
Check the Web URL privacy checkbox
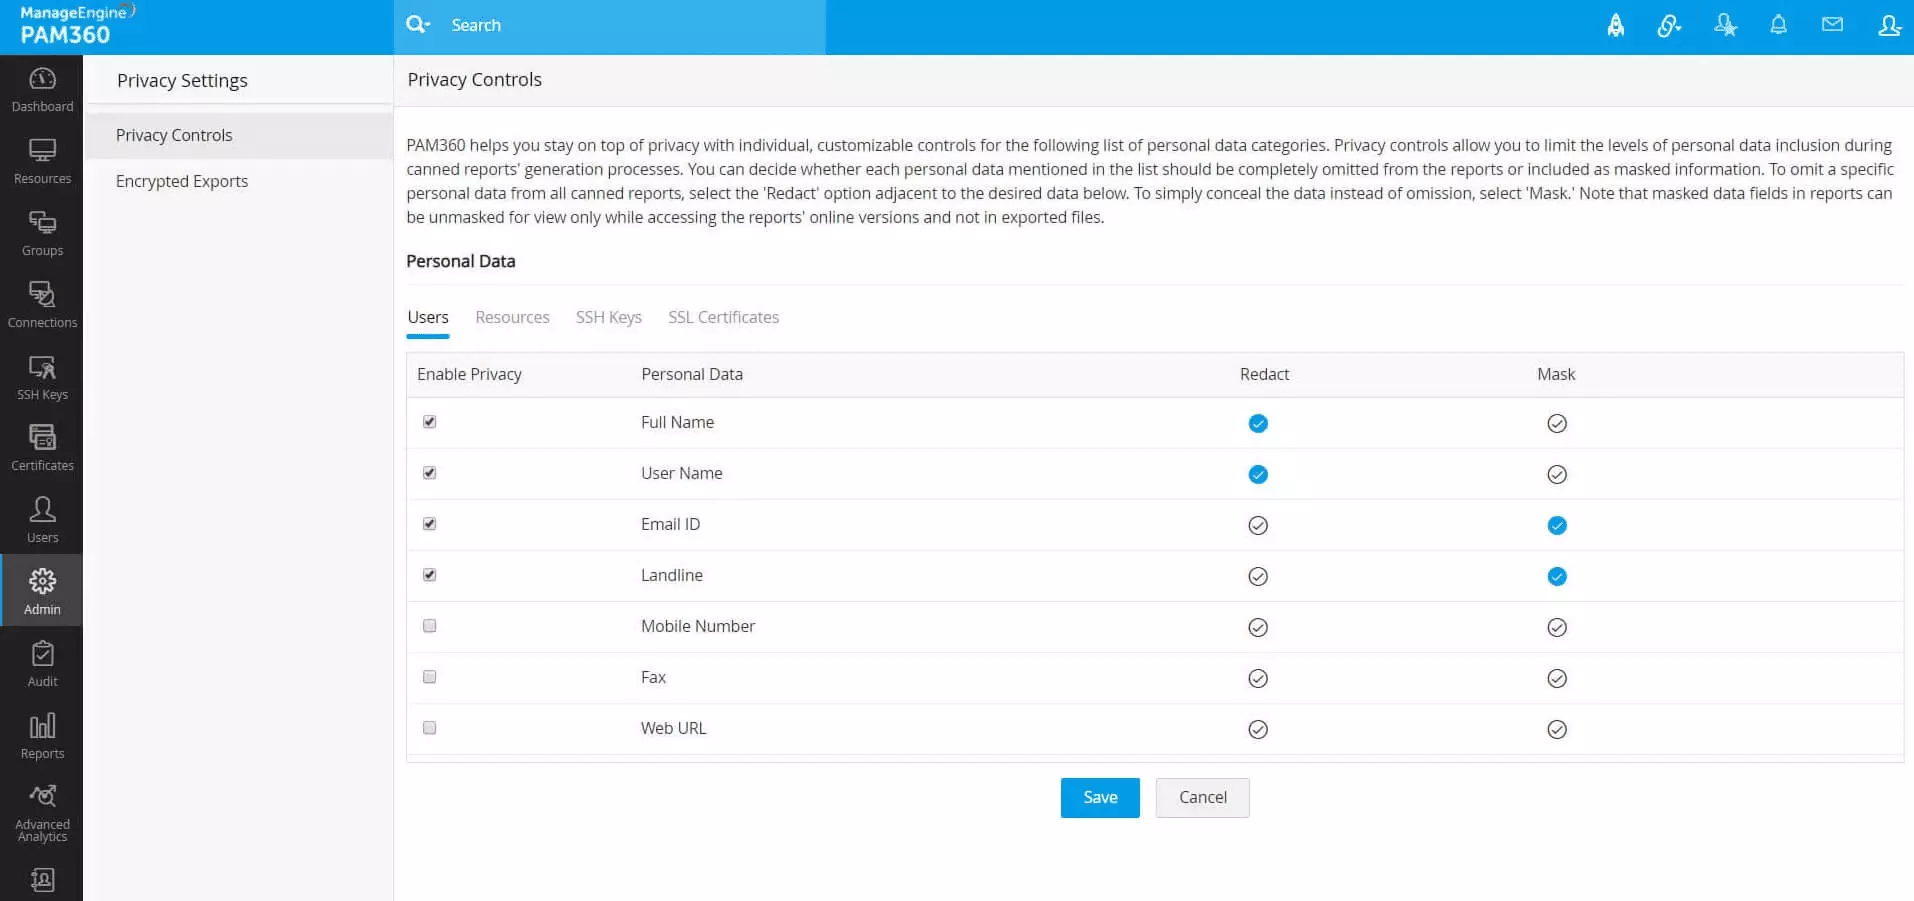tap(429, 727)
